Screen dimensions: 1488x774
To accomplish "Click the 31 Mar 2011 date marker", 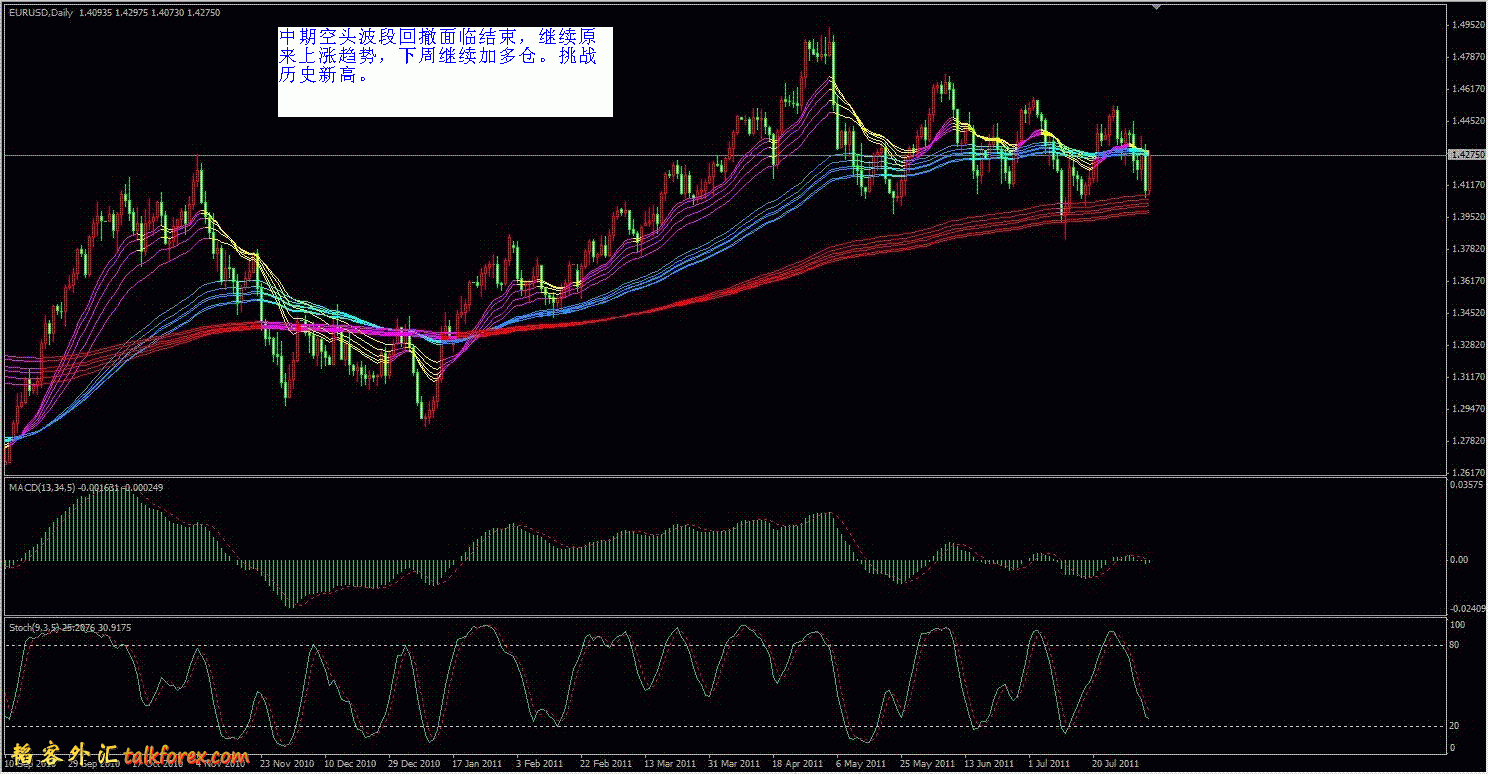I will coord(735,763).
